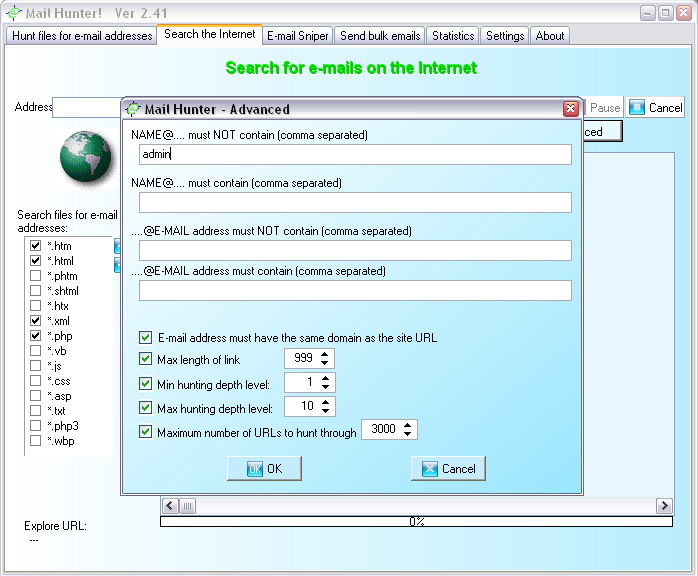
Task: Click the URL limit 3000 field
Action: pos(382,429)
